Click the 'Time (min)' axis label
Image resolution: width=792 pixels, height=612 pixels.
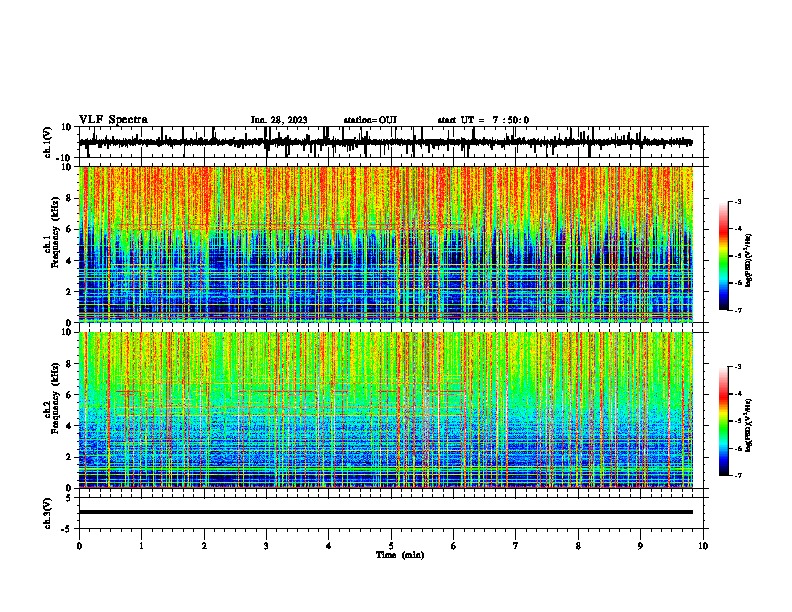pyautogui.click(x=400, y=555)
